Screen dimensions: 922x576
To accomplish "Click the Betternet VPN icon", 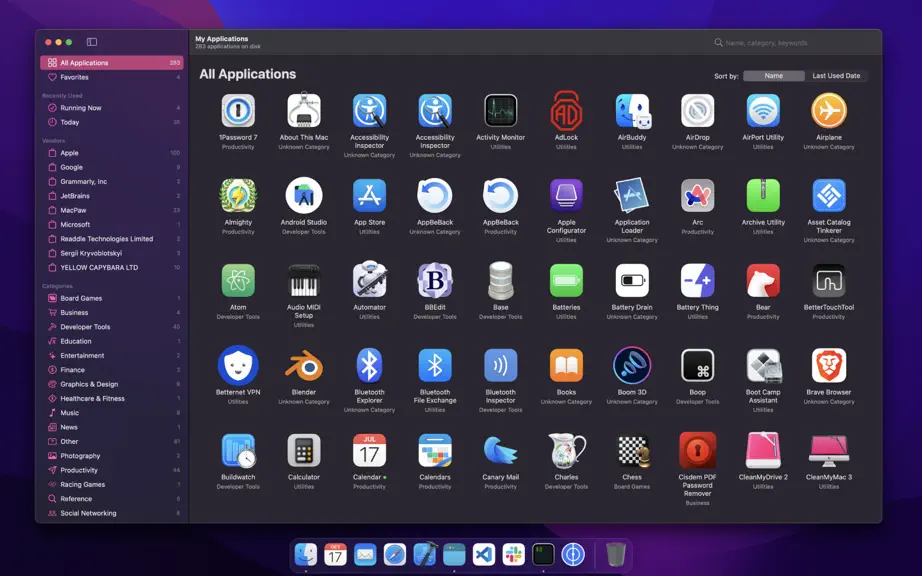I will tap(238, 366).
